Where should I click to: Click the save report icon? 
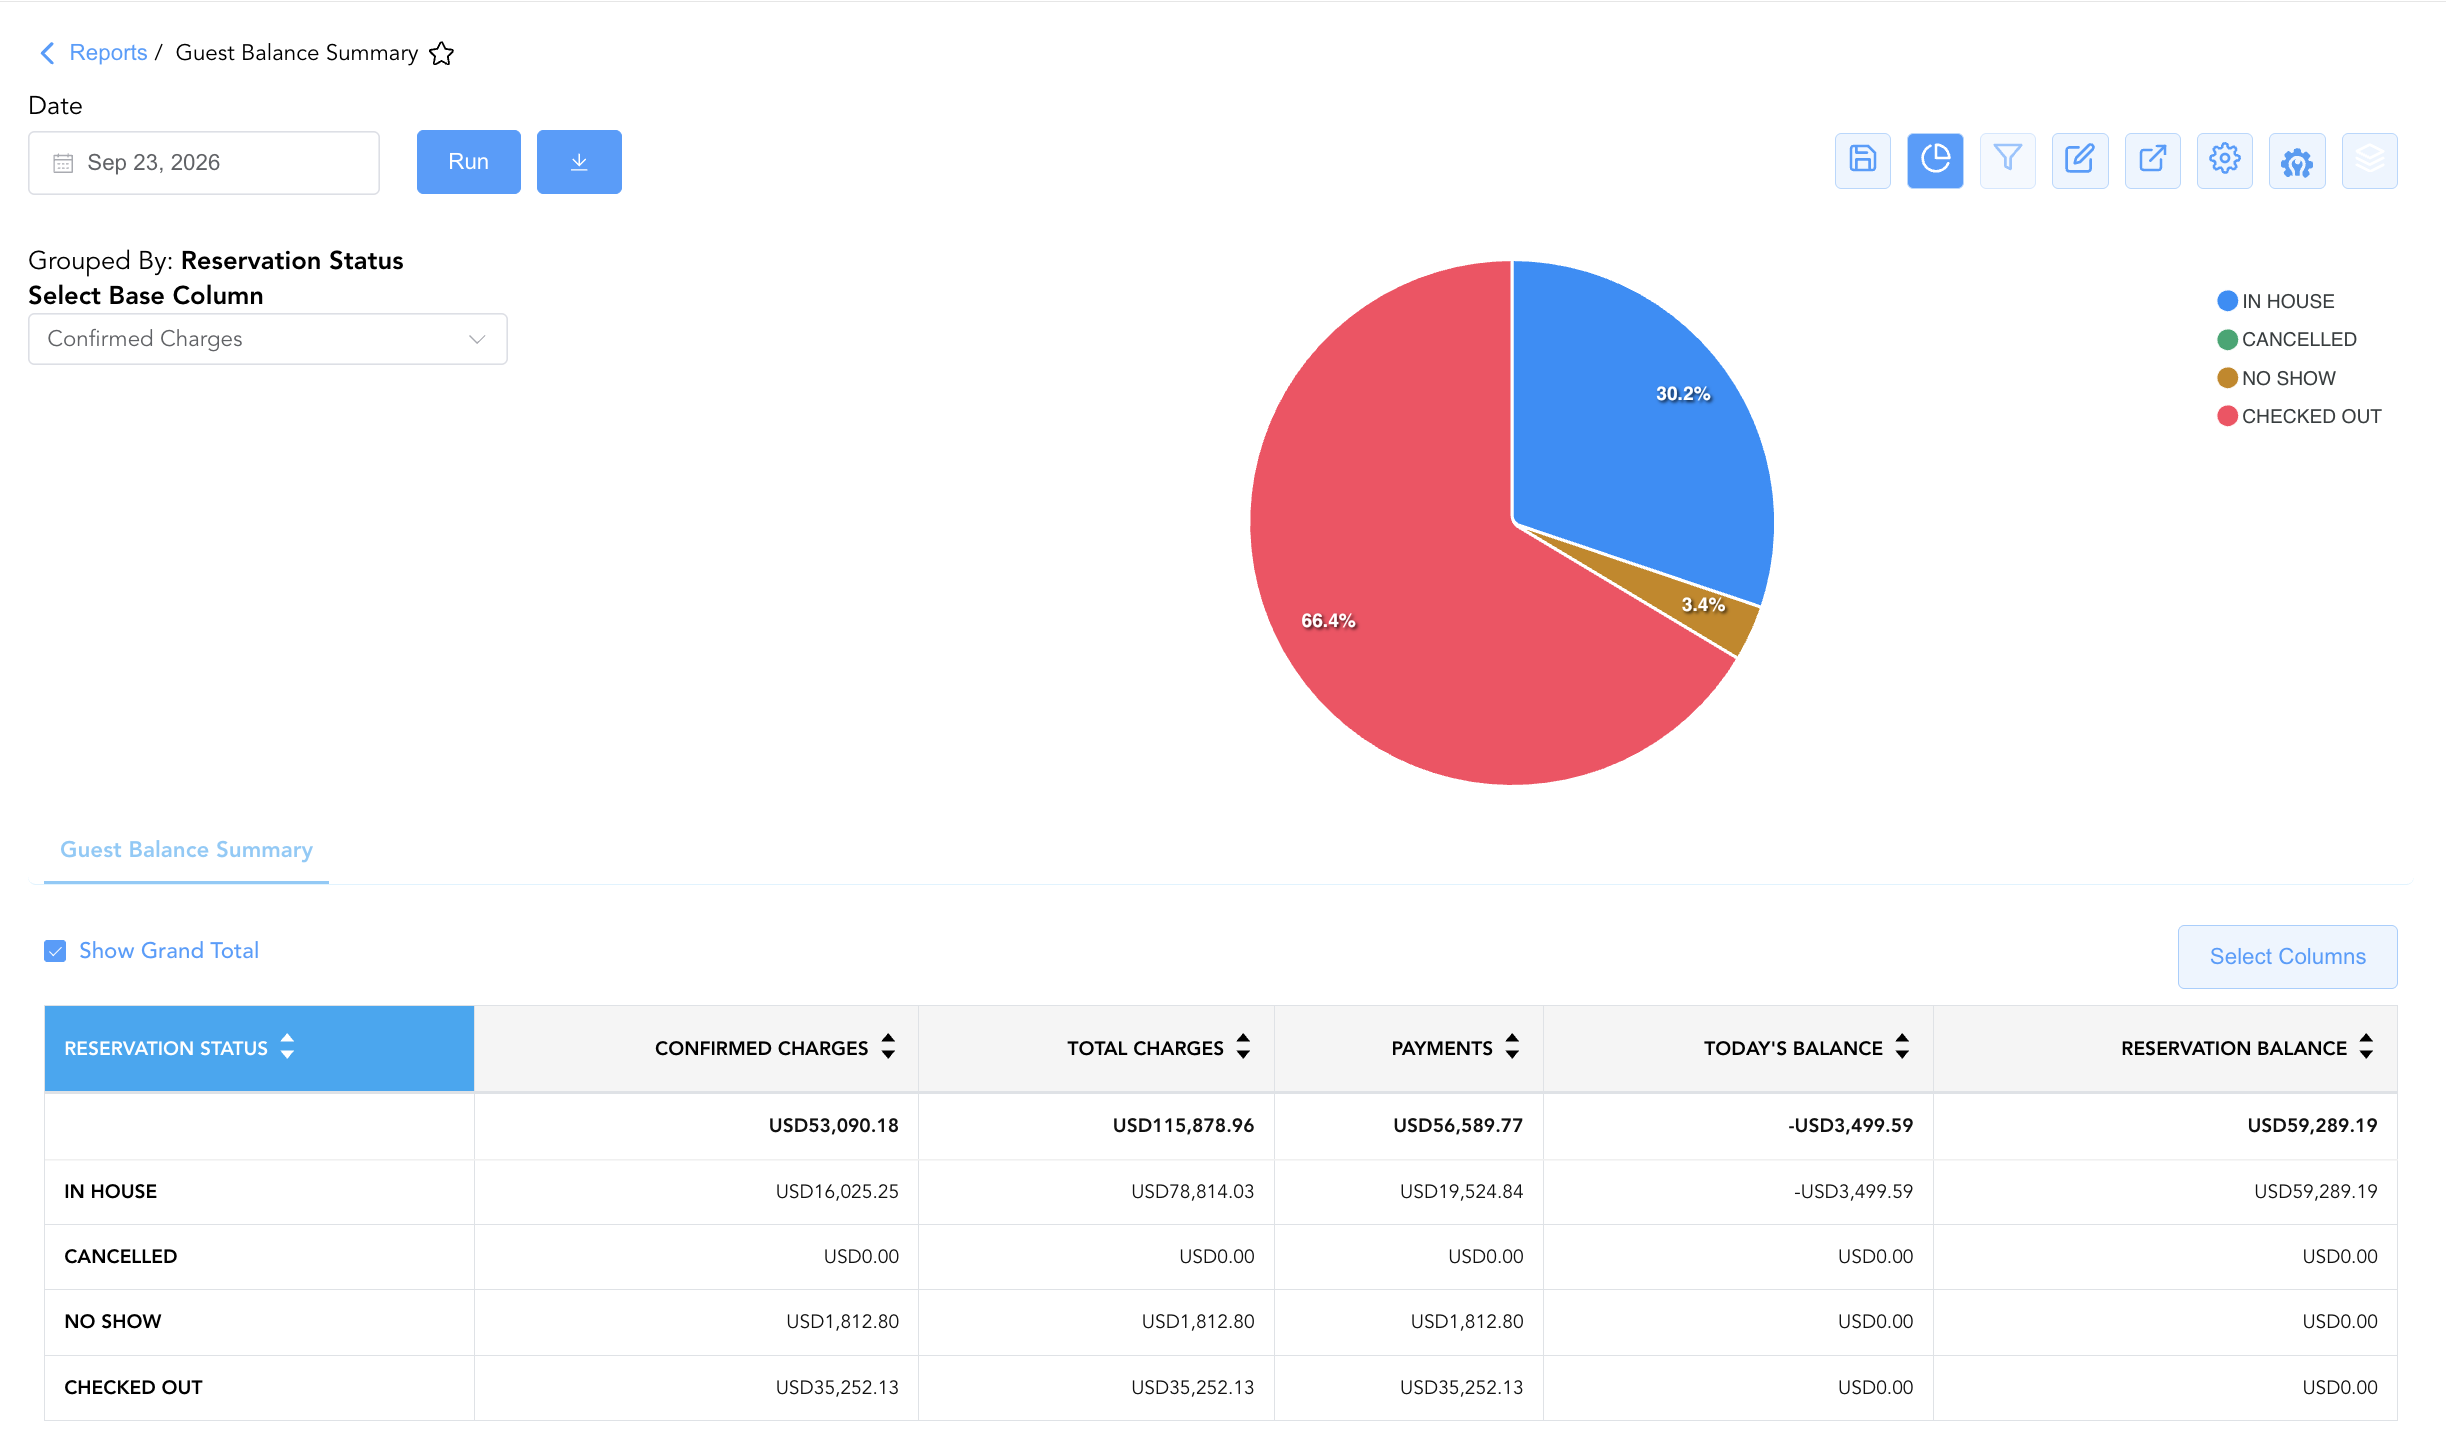(x=1862, y=160)
